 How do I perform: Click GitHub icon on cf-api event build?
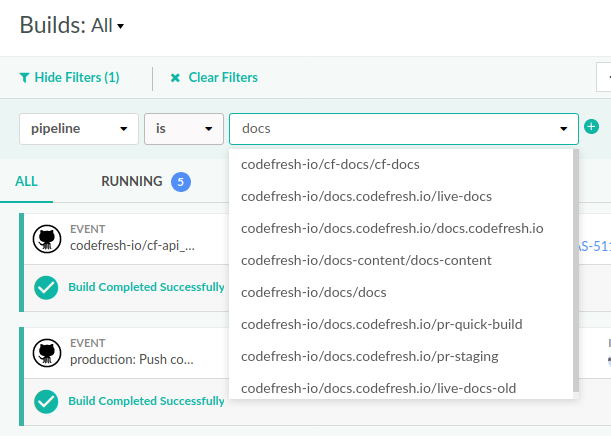point(47,238)
